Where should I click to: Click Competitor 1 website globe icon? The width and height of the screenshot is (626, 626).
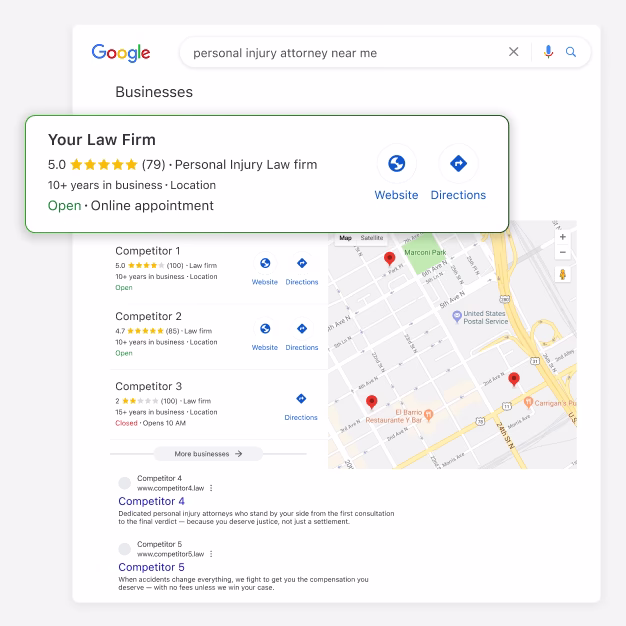pyautogui.click(x=265, y=263)
